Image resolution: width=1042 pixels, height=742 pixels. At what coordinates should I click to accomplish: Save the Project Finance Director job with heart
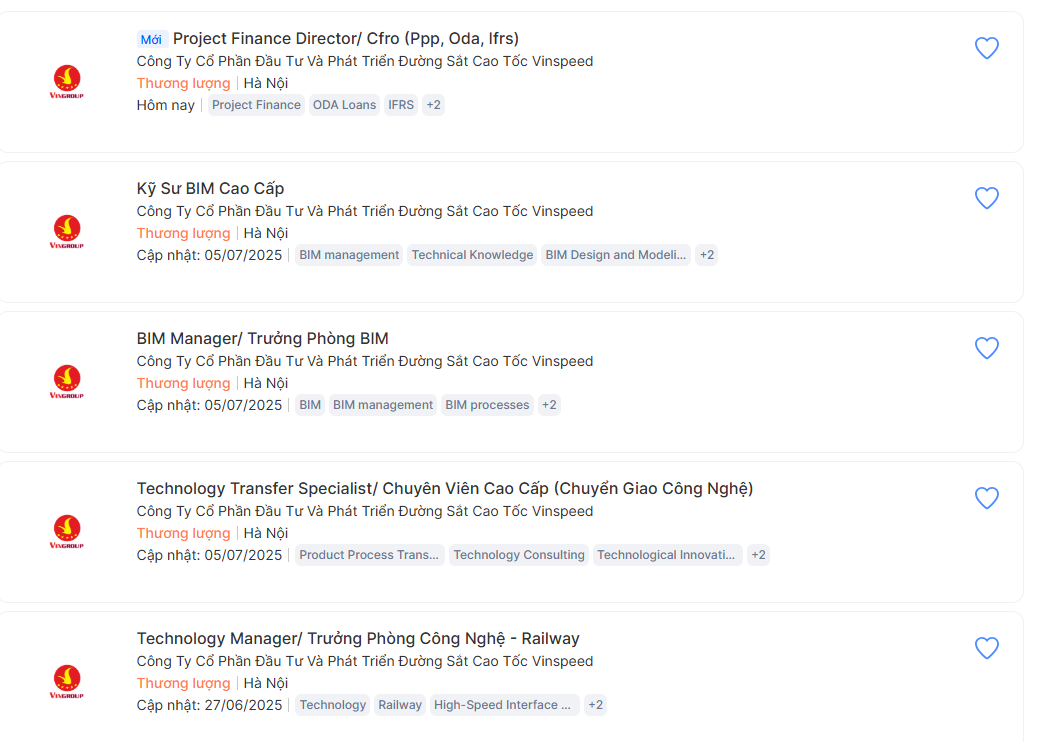987,48
